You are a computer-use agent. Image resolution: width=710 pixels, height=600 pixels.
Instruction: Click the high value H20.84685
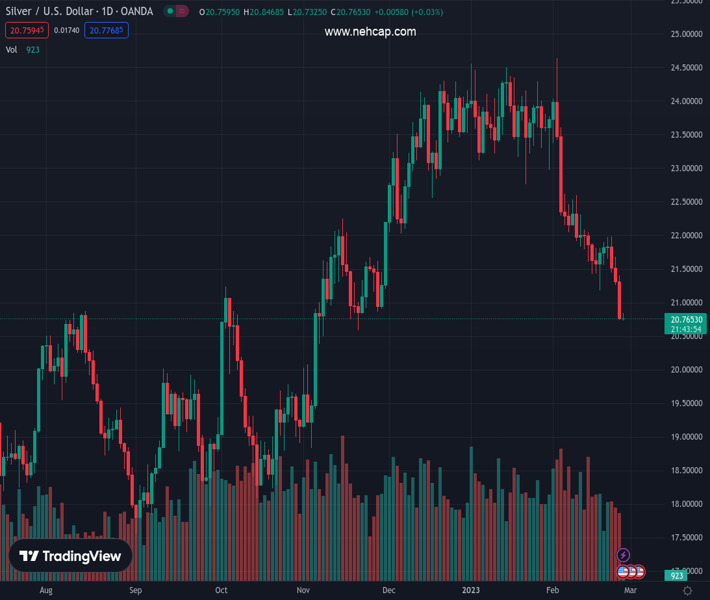pos(263,12)
